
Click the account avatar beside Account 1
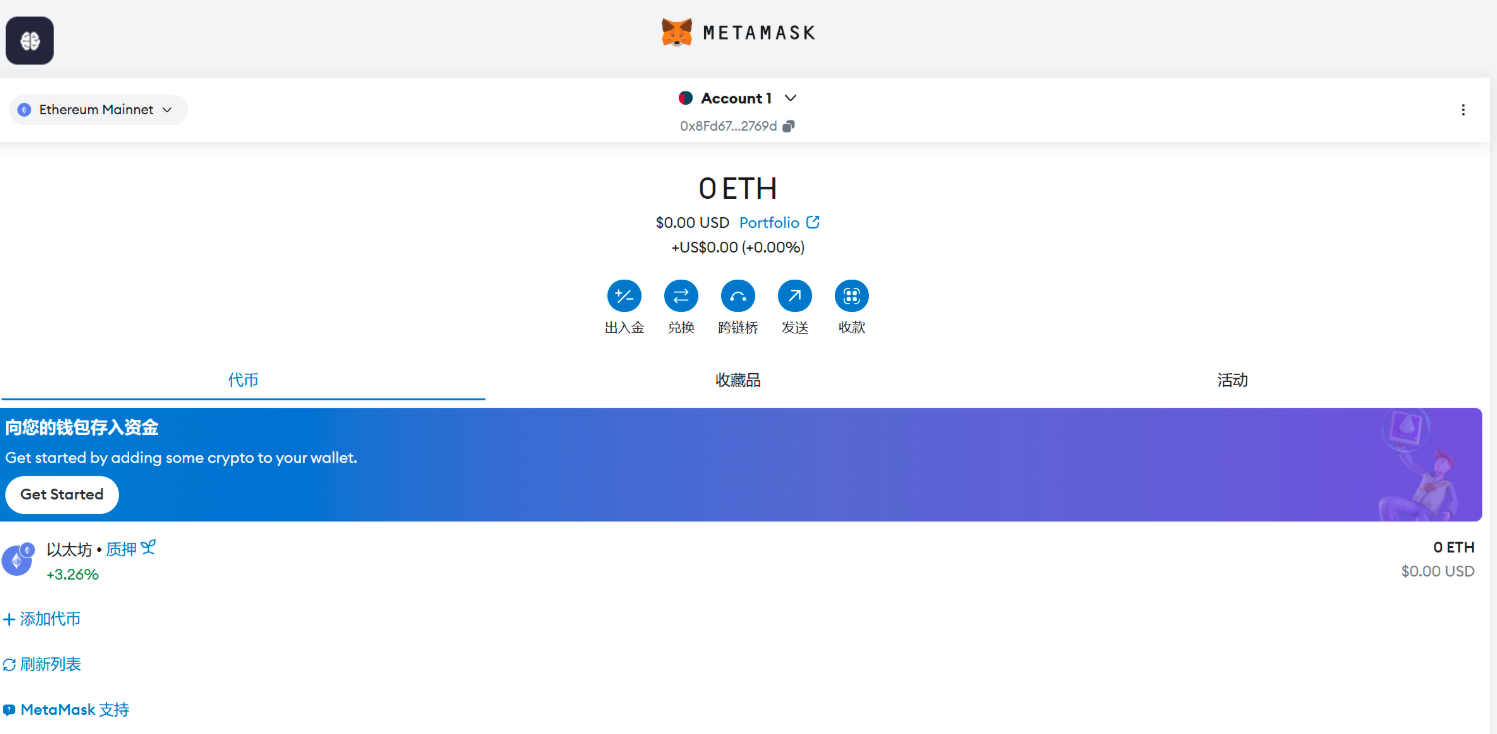(685, 98)
